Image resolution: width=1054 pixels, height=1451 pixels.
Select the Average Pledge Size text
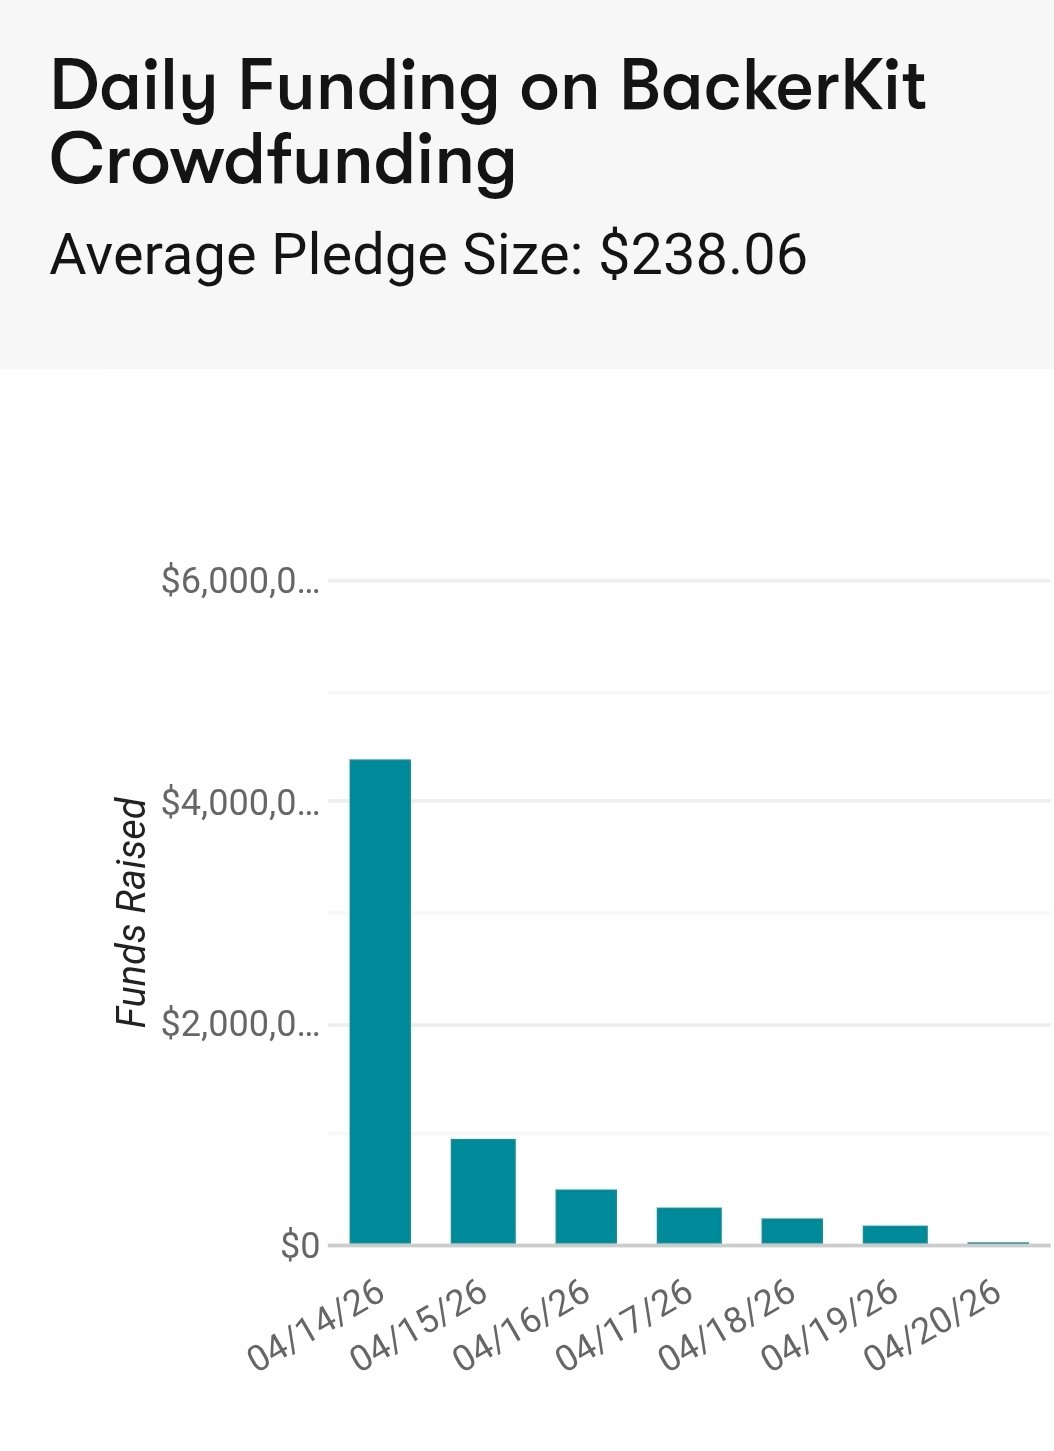[428, 254]
